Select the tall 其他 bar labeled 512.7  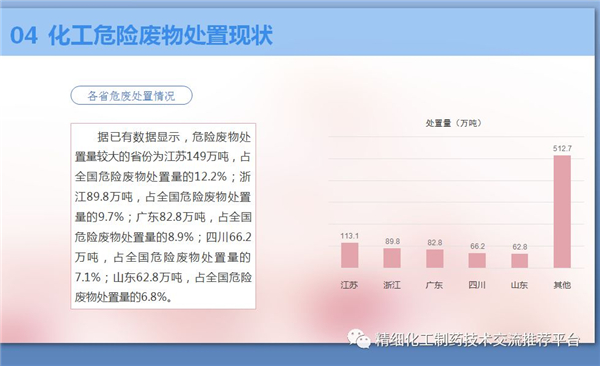pyautogui.click(x=562, y=211)
